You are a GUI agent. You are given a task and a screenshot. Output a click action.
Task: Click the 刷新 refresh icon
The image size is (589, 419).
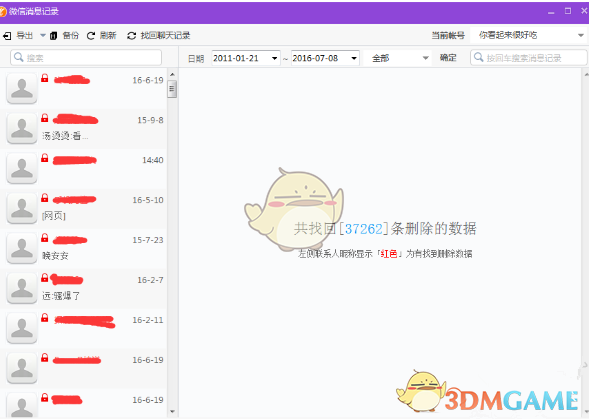91,36
